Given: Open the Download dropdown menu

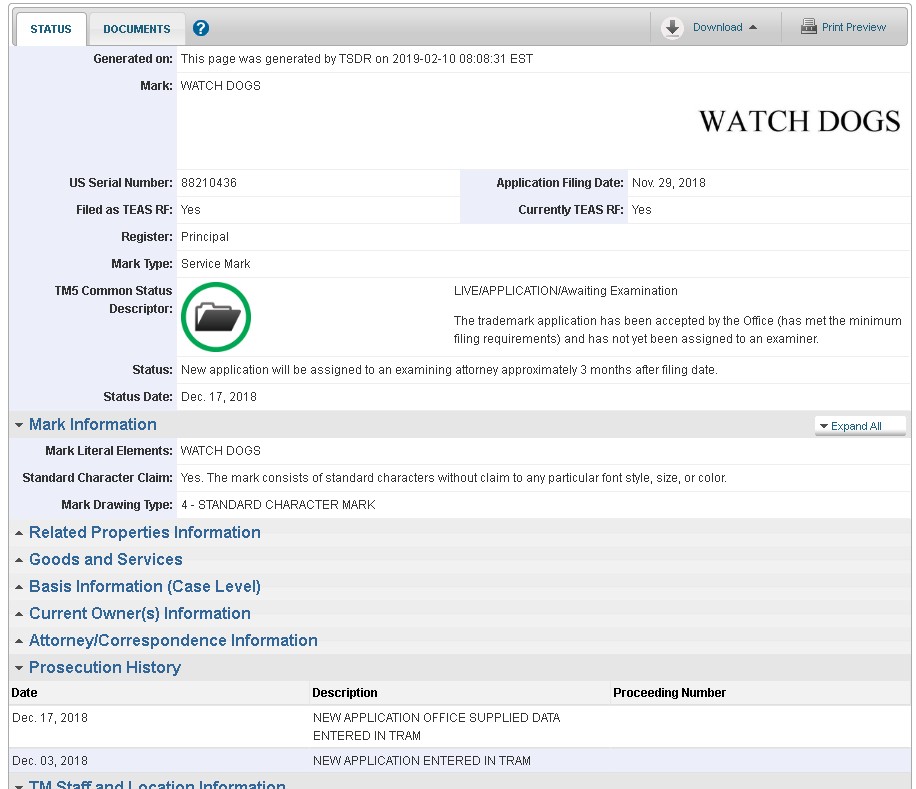Looking at the screenshot, I should coord(725,28).
